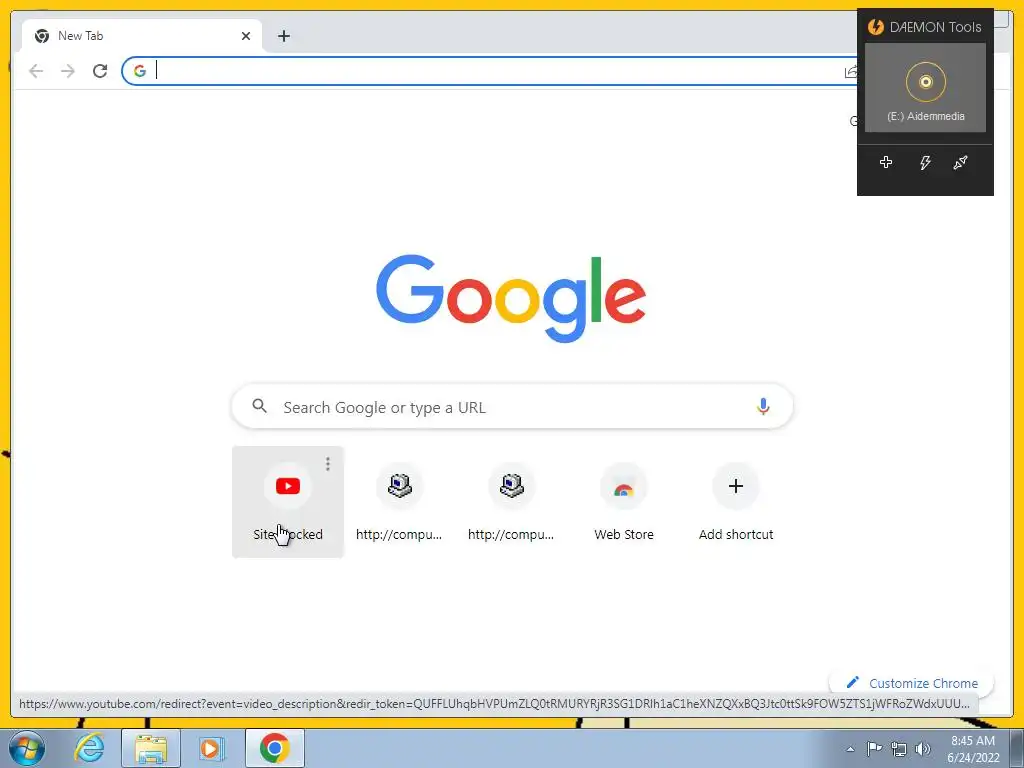Image resolution: width=1024 pixels, height=768 pixels.
Task: Click the browser back arrow
Action: (36, 71)
